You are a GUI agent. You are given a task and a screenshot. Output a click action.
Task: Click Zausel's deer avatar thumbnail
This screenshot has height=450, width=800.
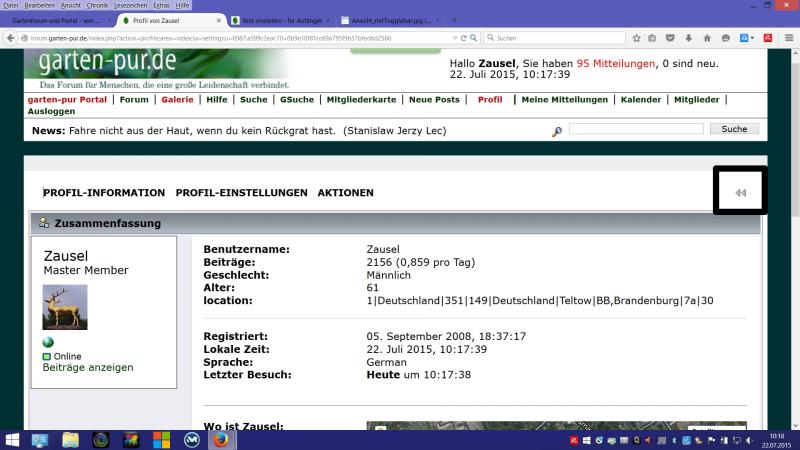pyautogui.click(x=65, y=307)
